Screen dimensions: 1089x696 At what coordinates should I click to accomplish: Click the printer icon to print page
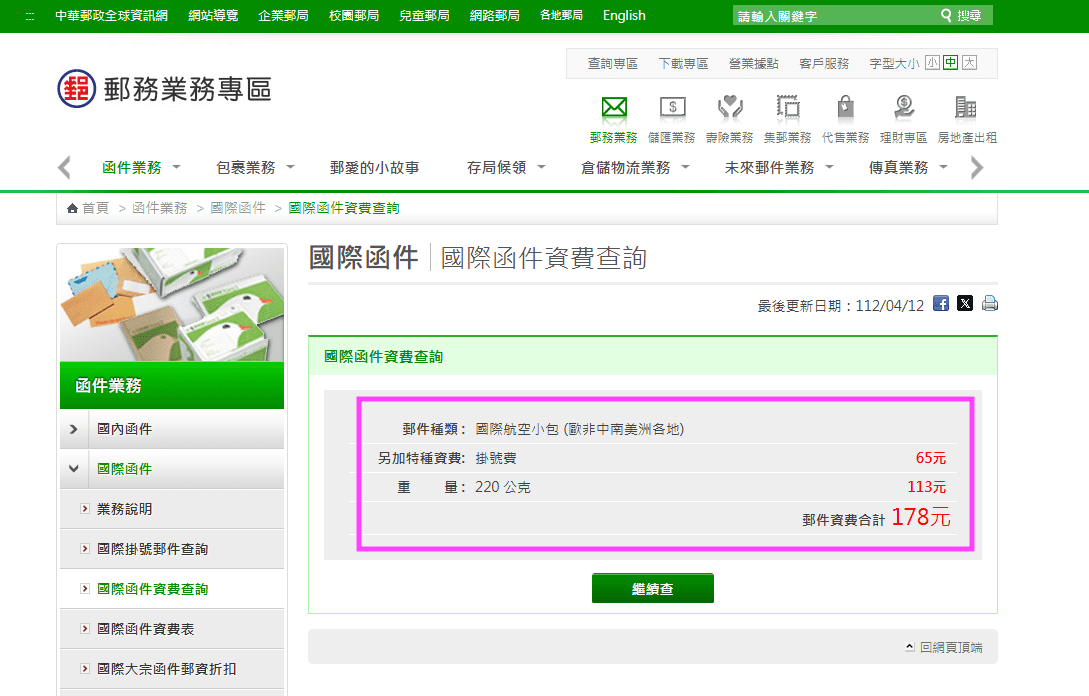[990, 304]
